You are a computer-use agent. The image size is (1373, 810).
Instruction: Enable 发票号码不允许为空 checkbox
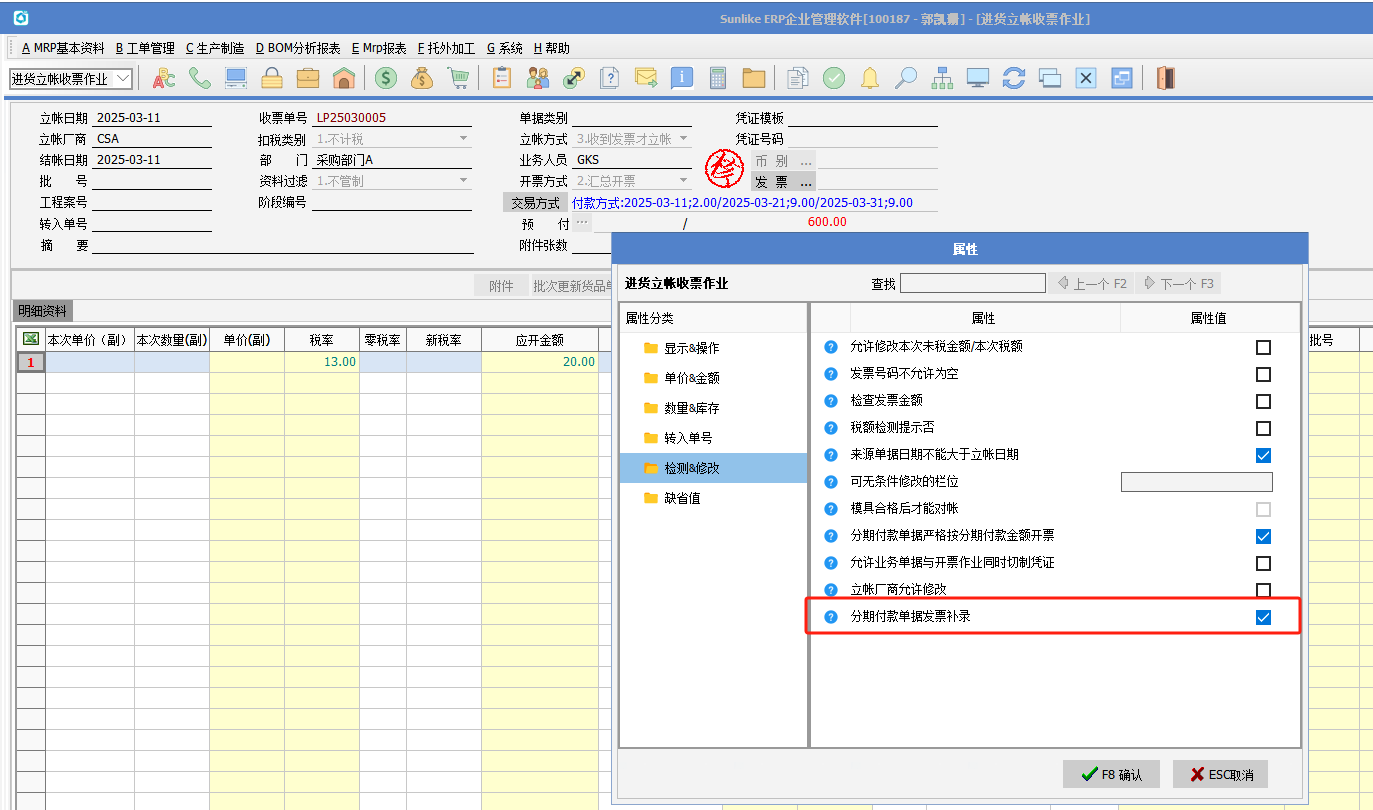coord(1263,374)
